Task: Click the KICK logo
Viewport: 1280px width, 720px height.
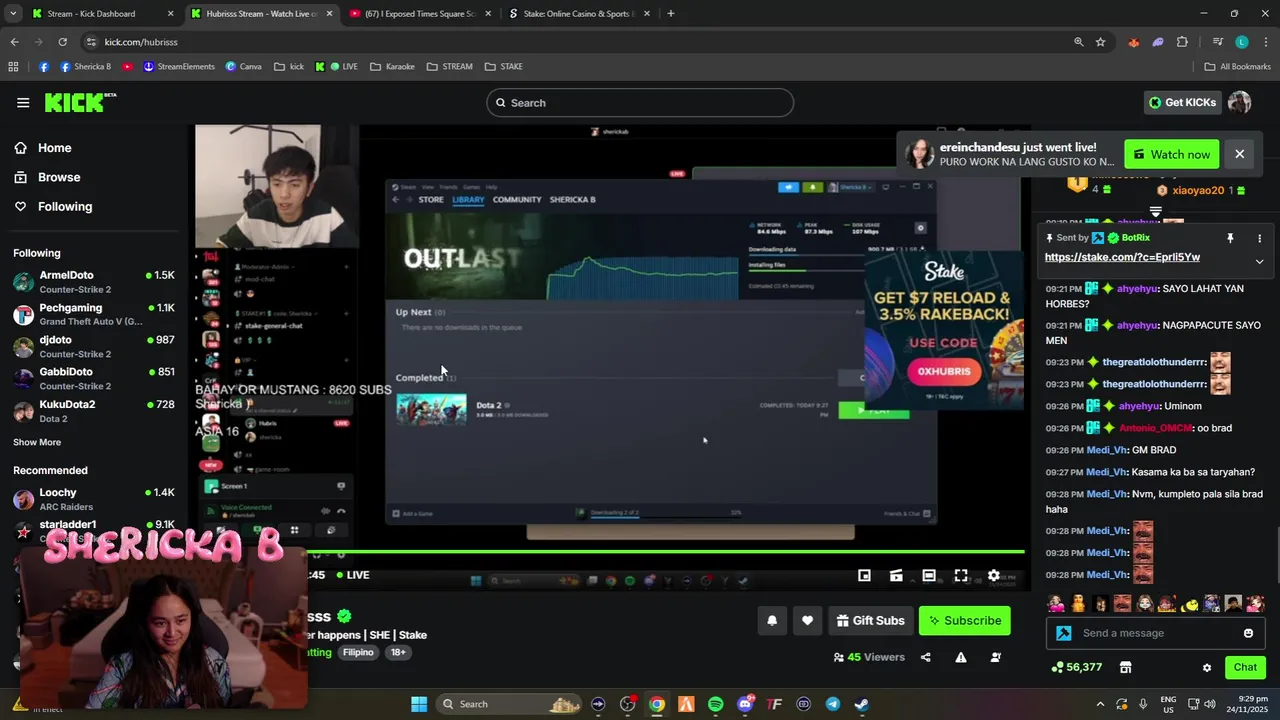Action: 80,102
